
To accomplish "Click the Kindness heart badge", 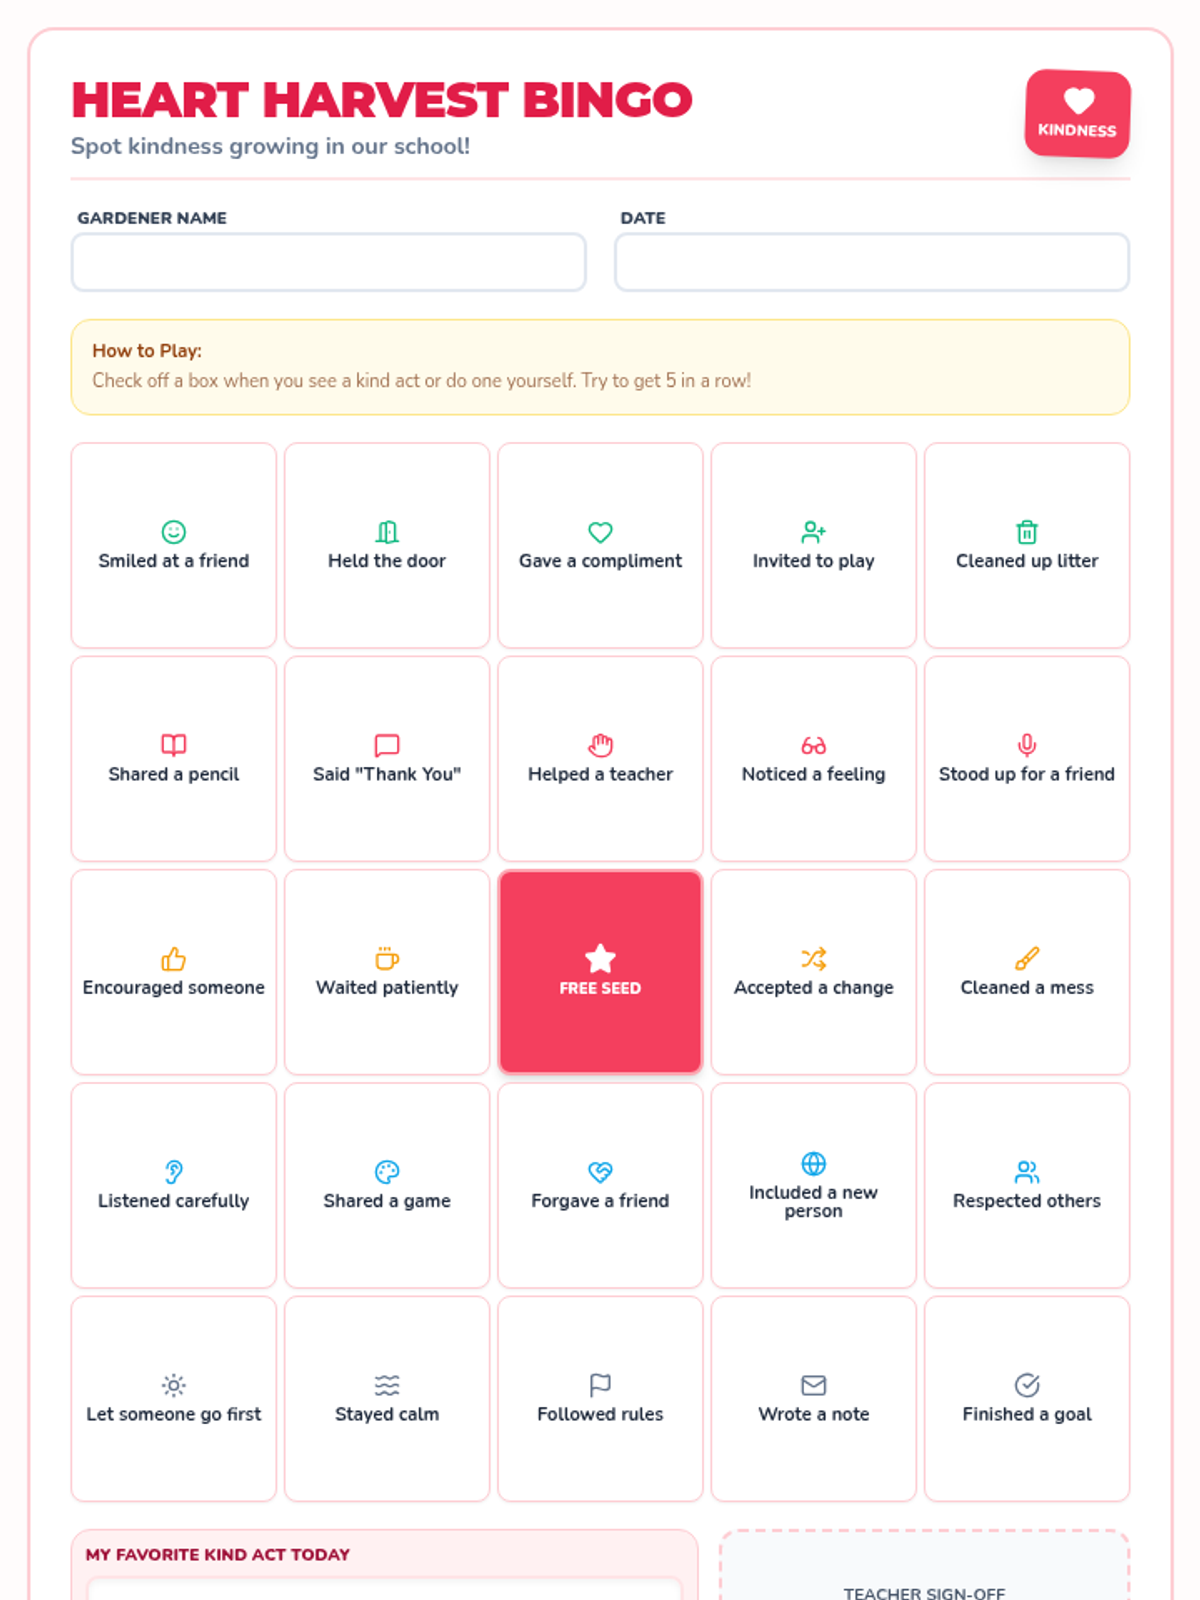I will pos(1077,113).
